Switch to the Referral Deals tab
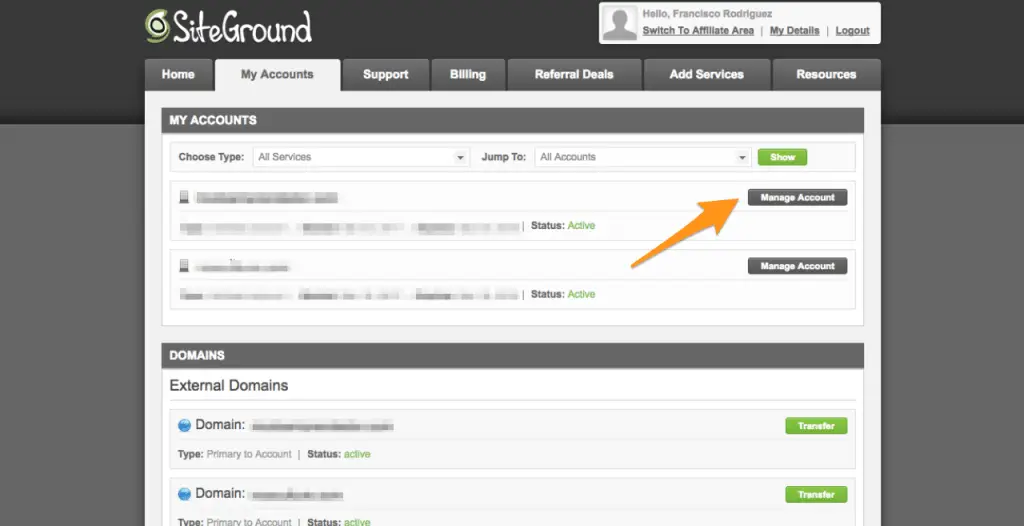 (x=574, y=74)
